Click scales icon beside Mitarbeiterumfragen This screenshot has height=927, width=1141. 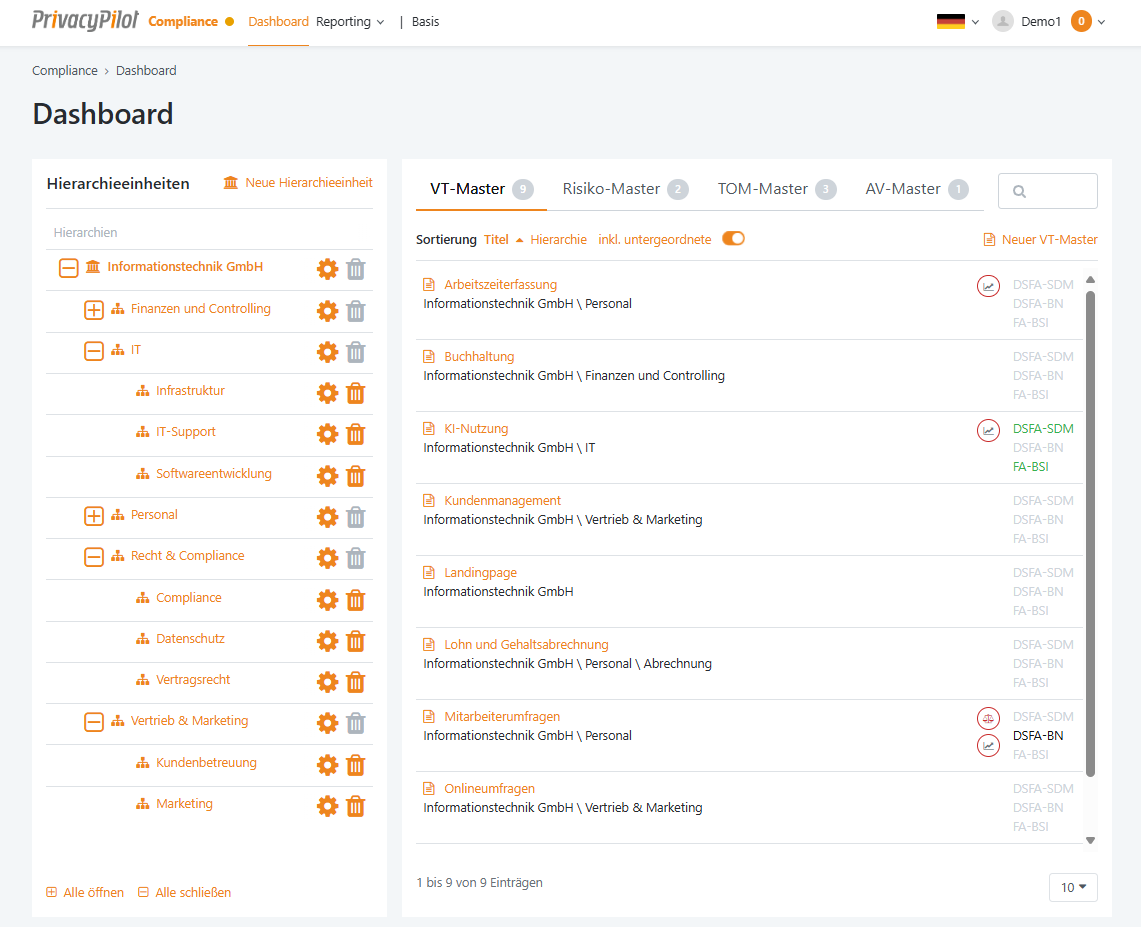[988, 718]
